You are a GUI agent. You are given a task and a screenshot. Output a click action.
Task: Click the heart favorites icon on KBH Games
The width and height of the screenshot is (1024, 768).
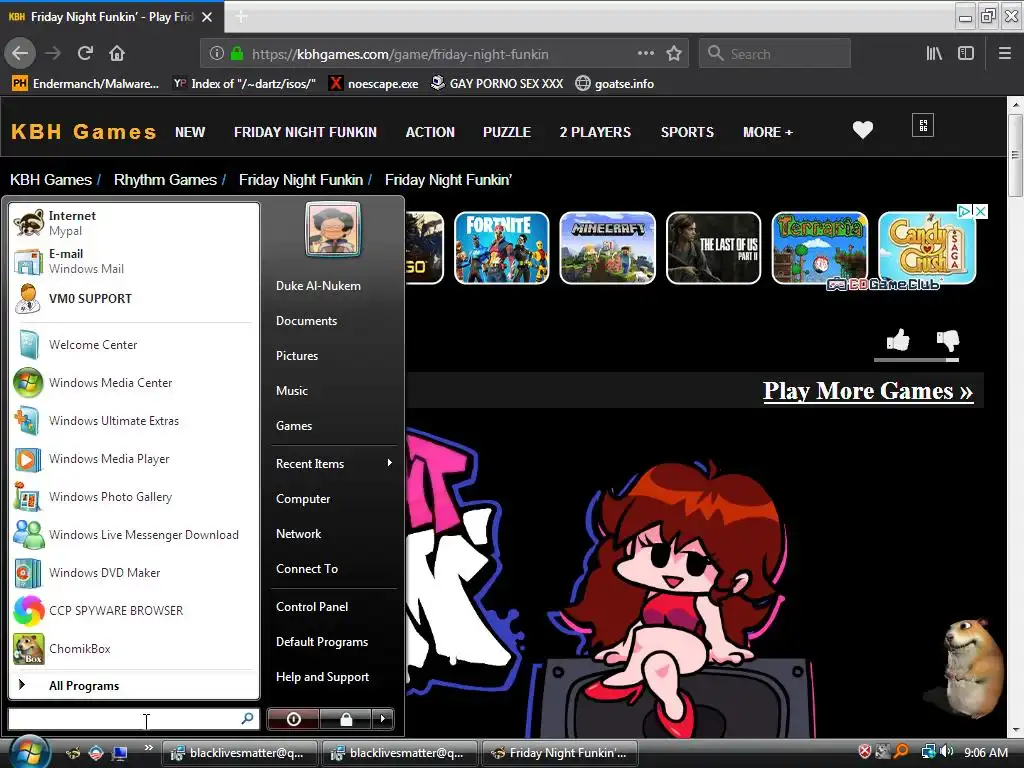point(863,130)
